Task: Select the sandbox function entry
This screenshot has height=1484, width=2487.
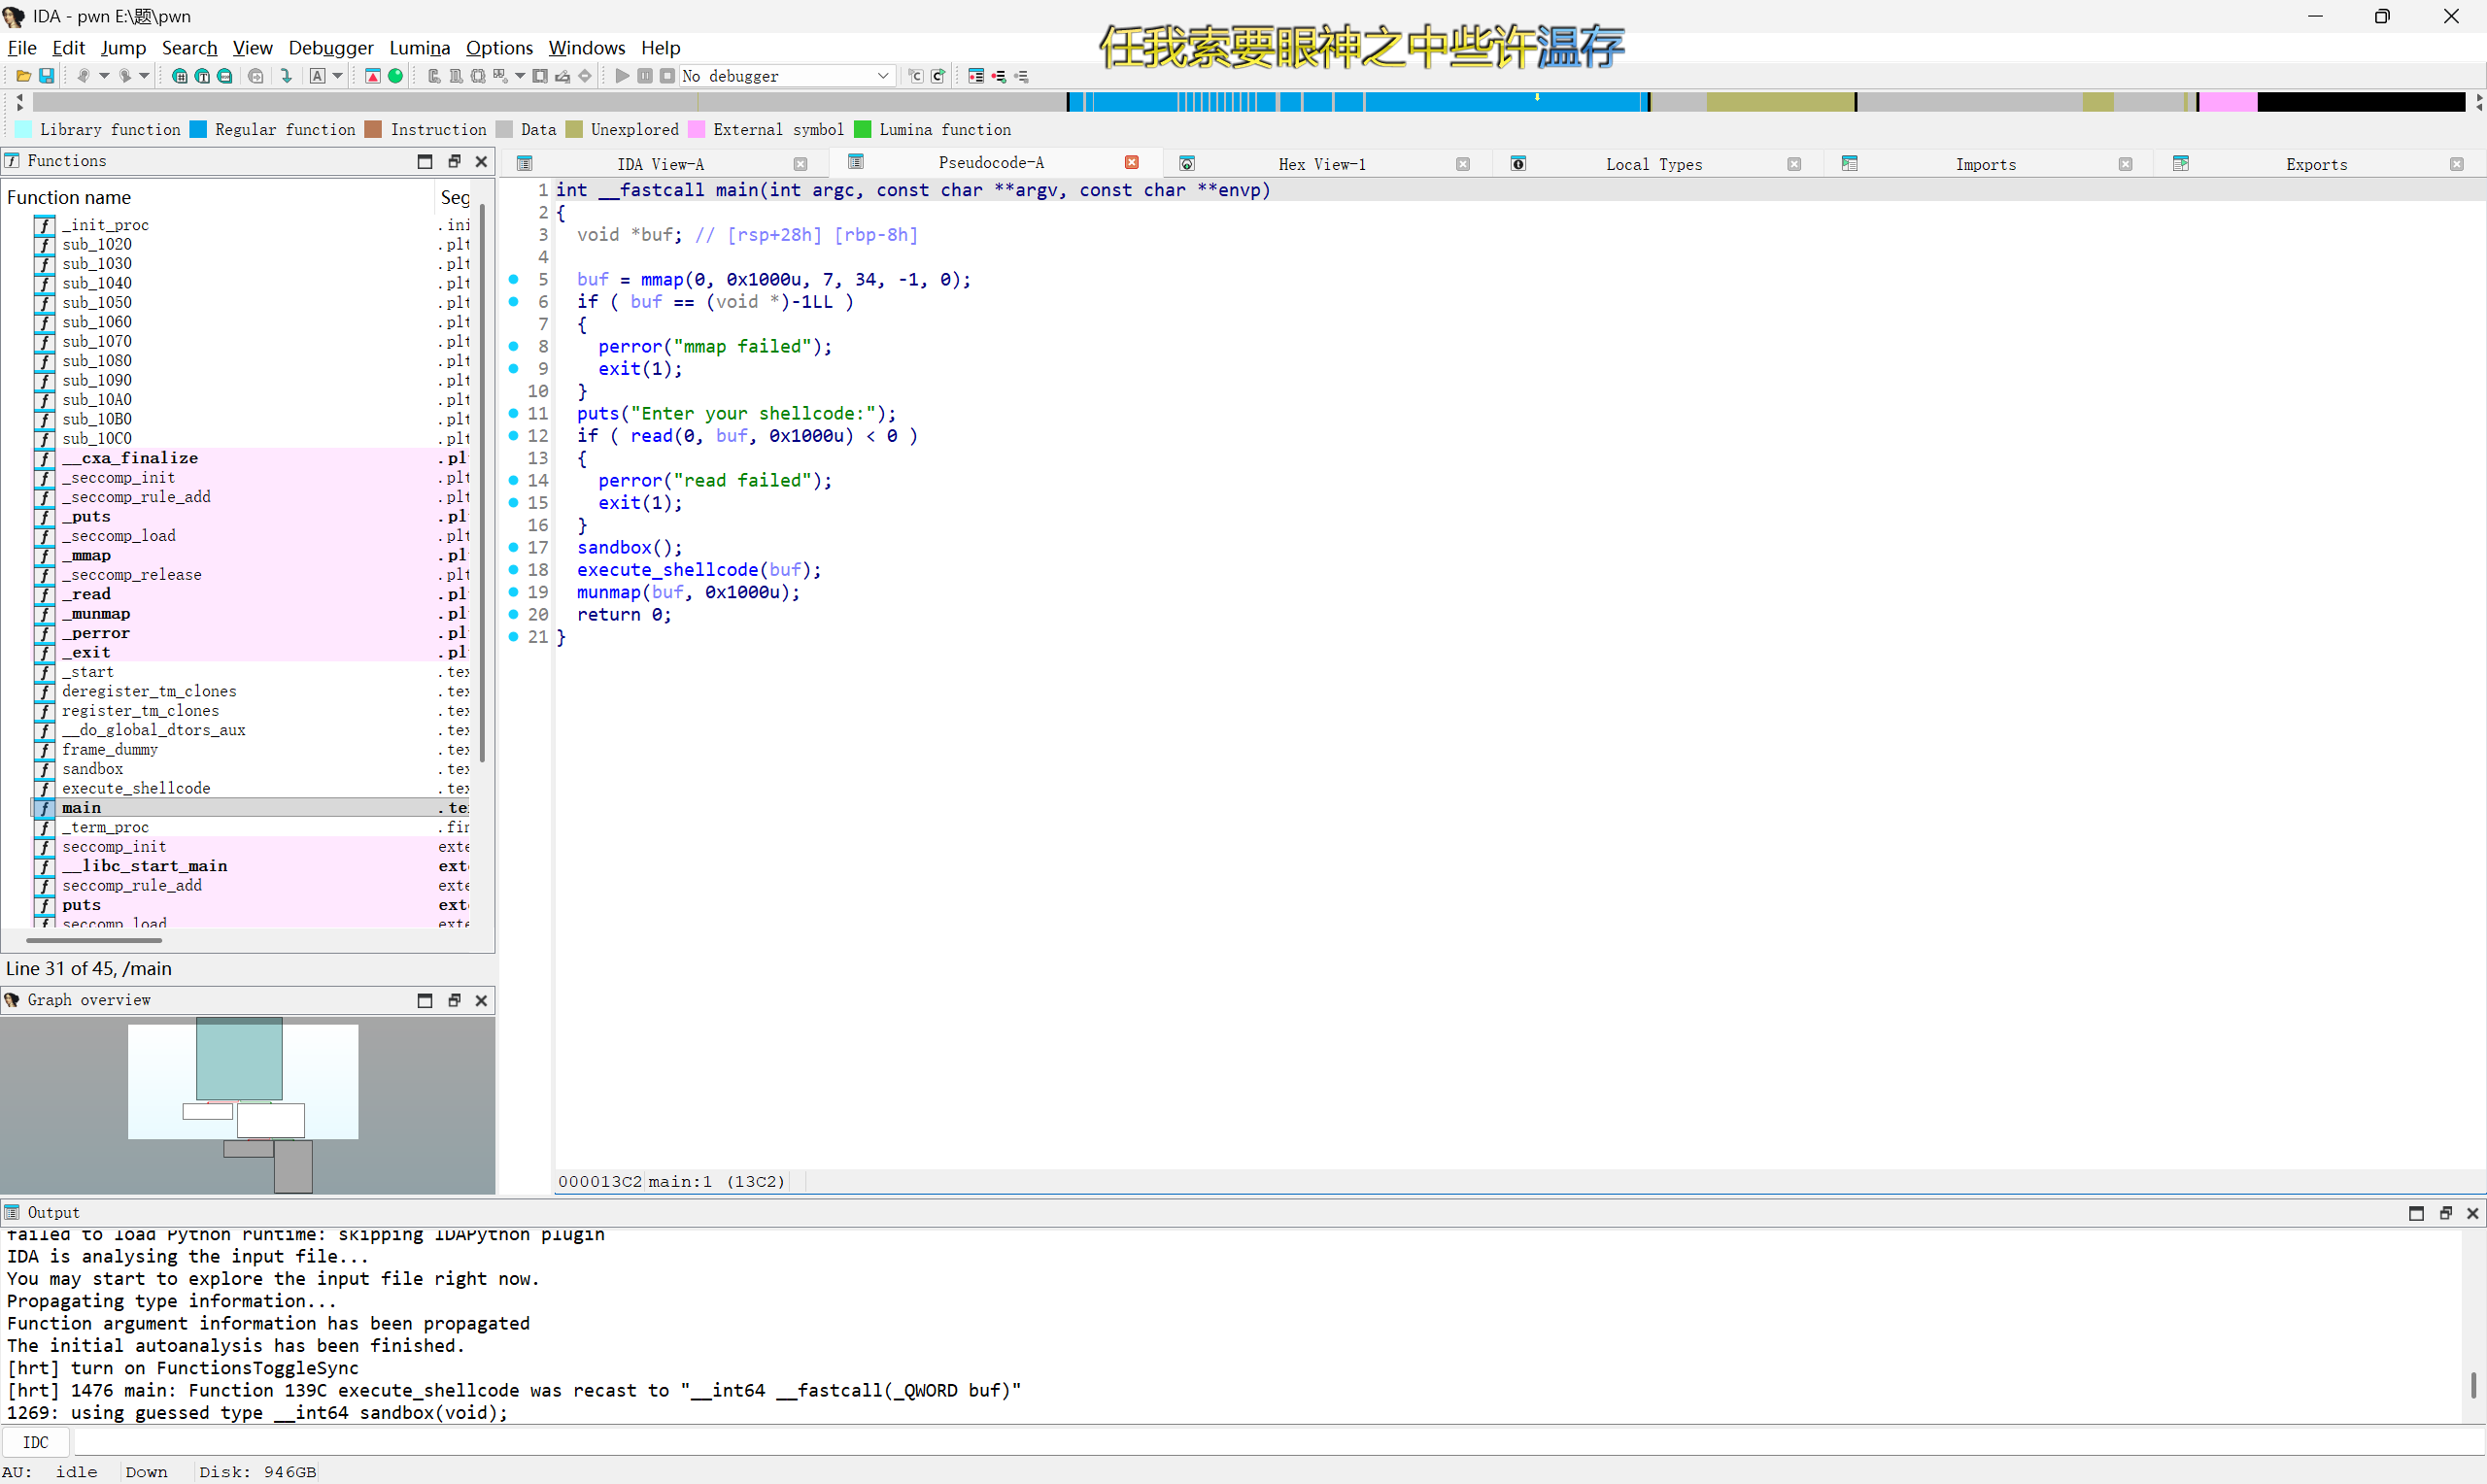Action: tap(92, 768)
